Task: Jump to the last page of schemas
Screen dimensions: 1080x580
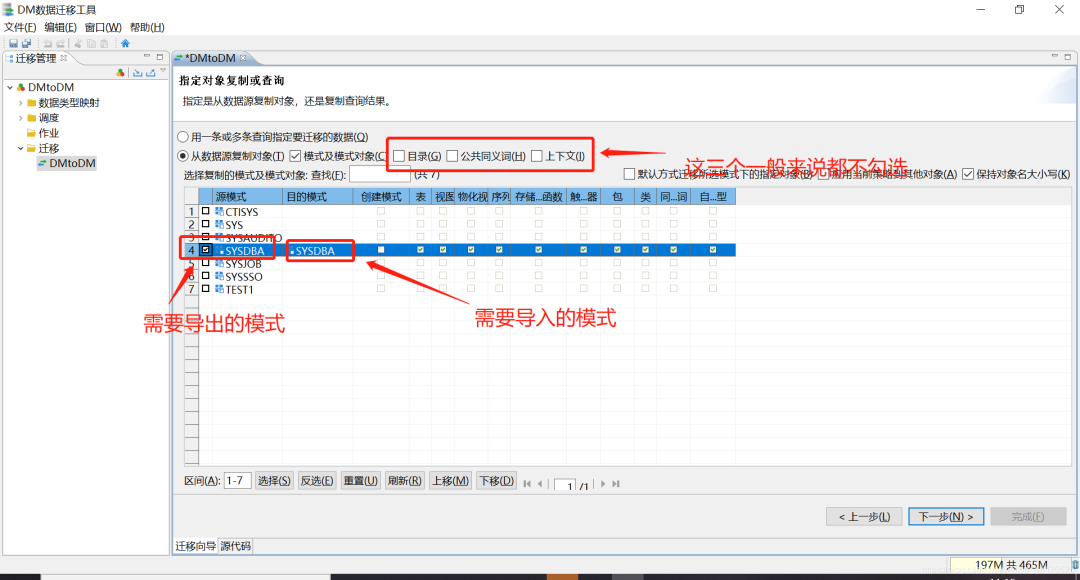Action: click(x=616, y=484)
